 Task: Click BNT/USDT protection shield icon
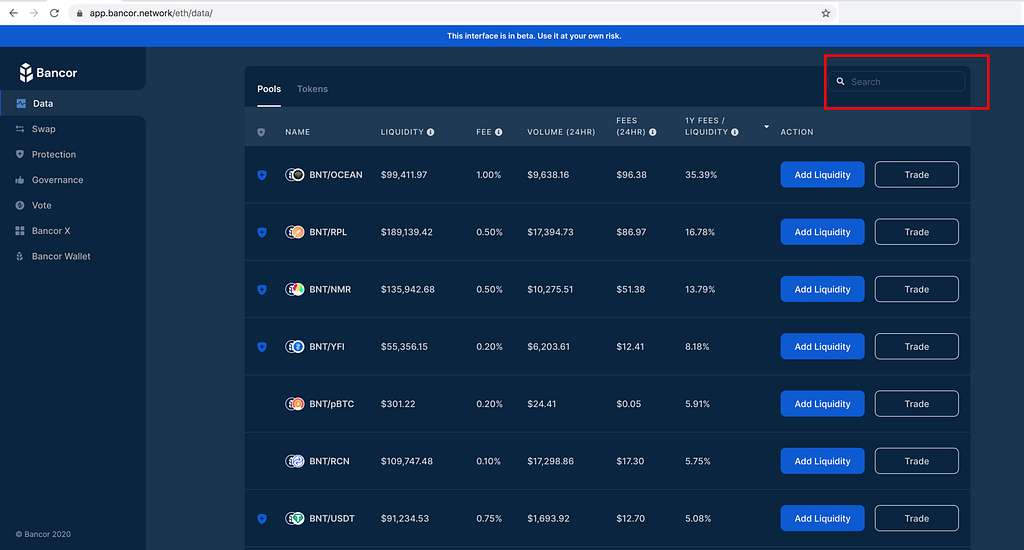pyautogui.click(x=262, y=519)
